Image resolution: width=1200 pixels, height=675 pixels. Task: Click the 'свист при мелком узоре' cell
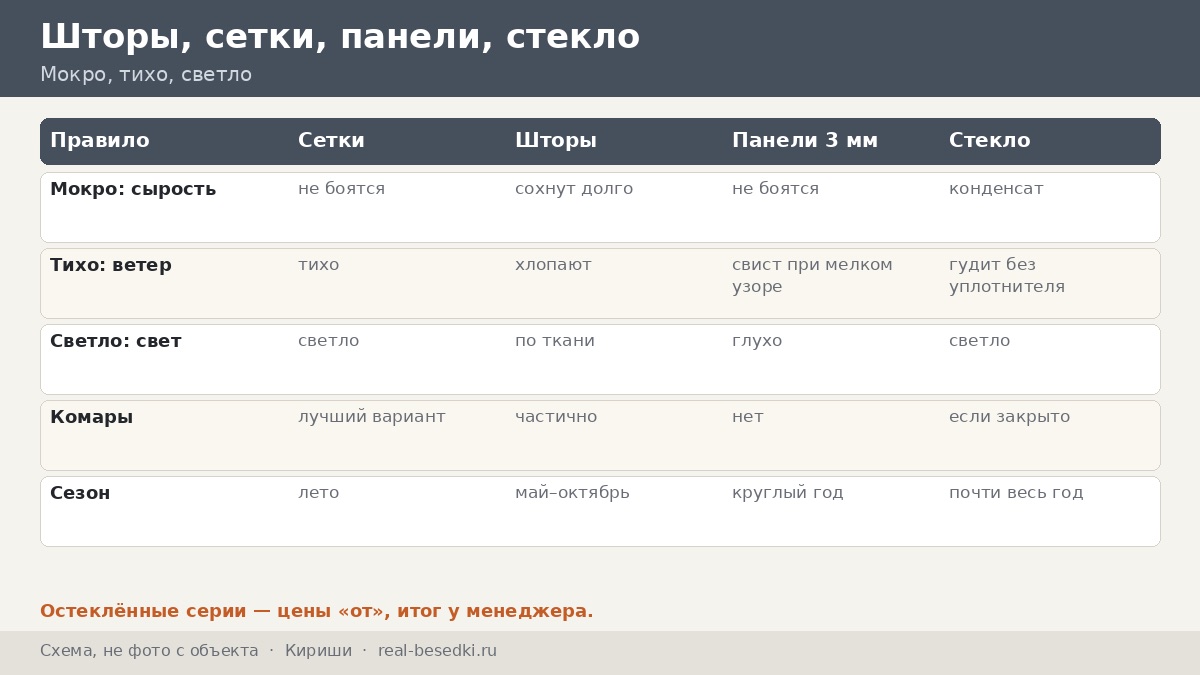812,276
